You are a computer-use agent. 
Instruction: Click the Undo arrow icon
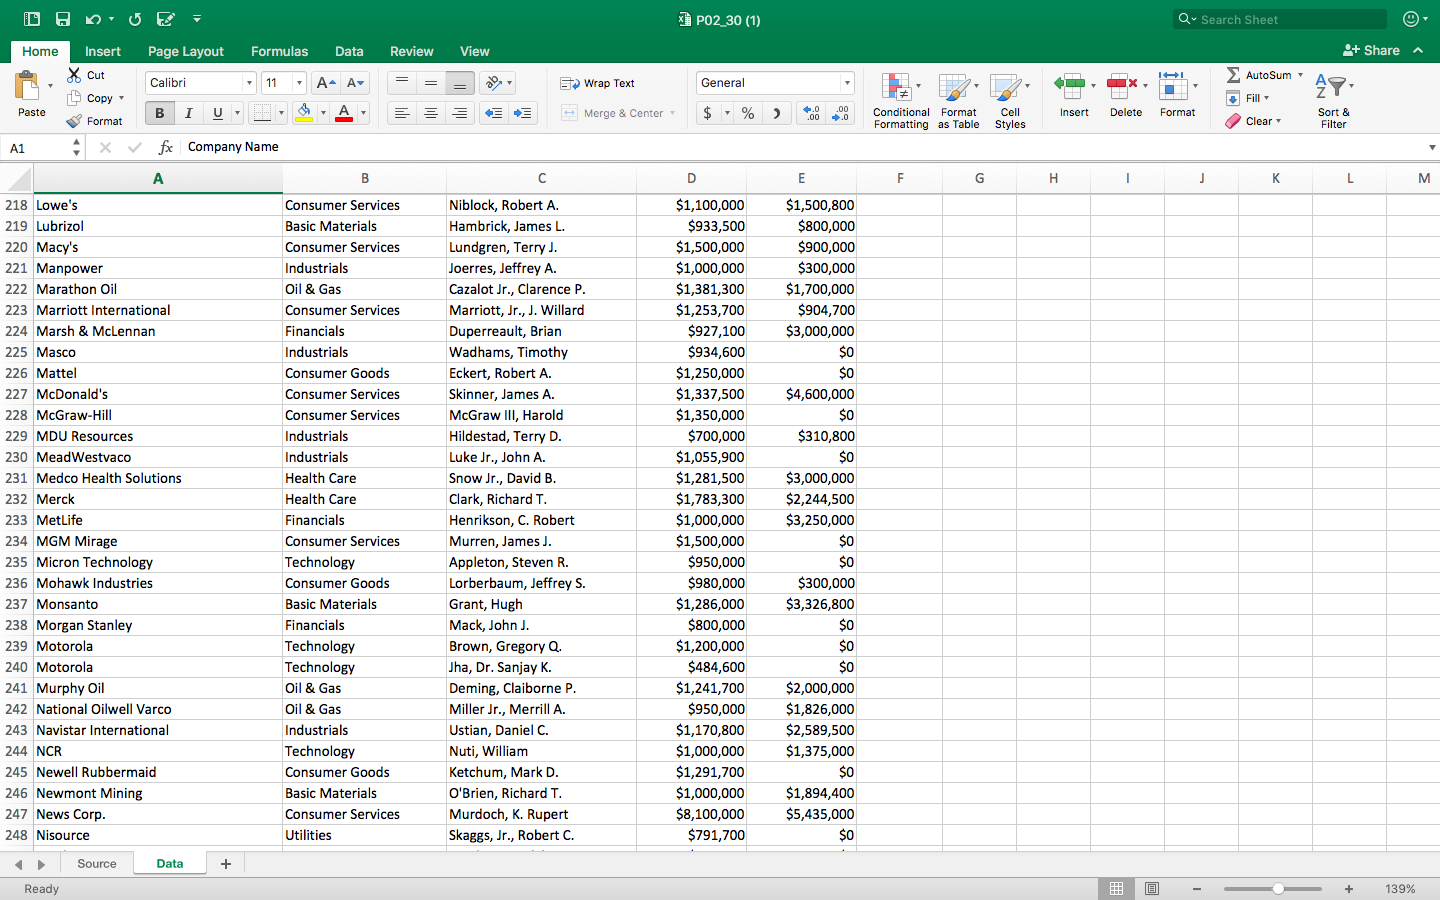coord(93,19)
